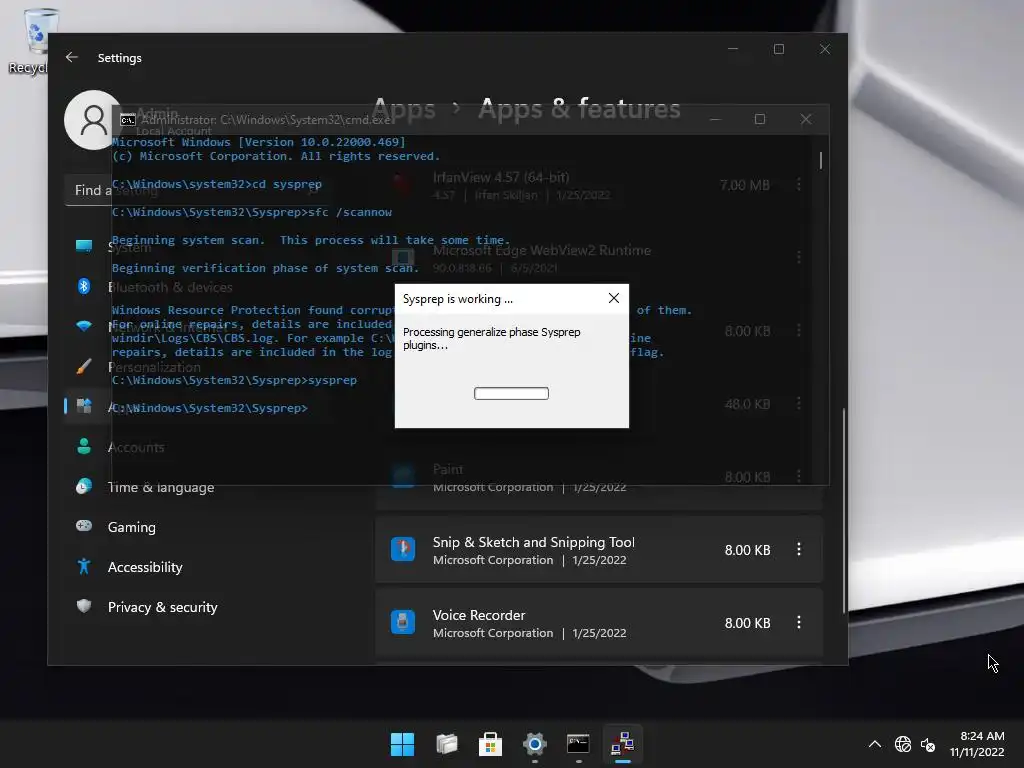Click the Apps icon in Settings sidebar
Viewport: 1024px width, 768px height.
[84, 406]
